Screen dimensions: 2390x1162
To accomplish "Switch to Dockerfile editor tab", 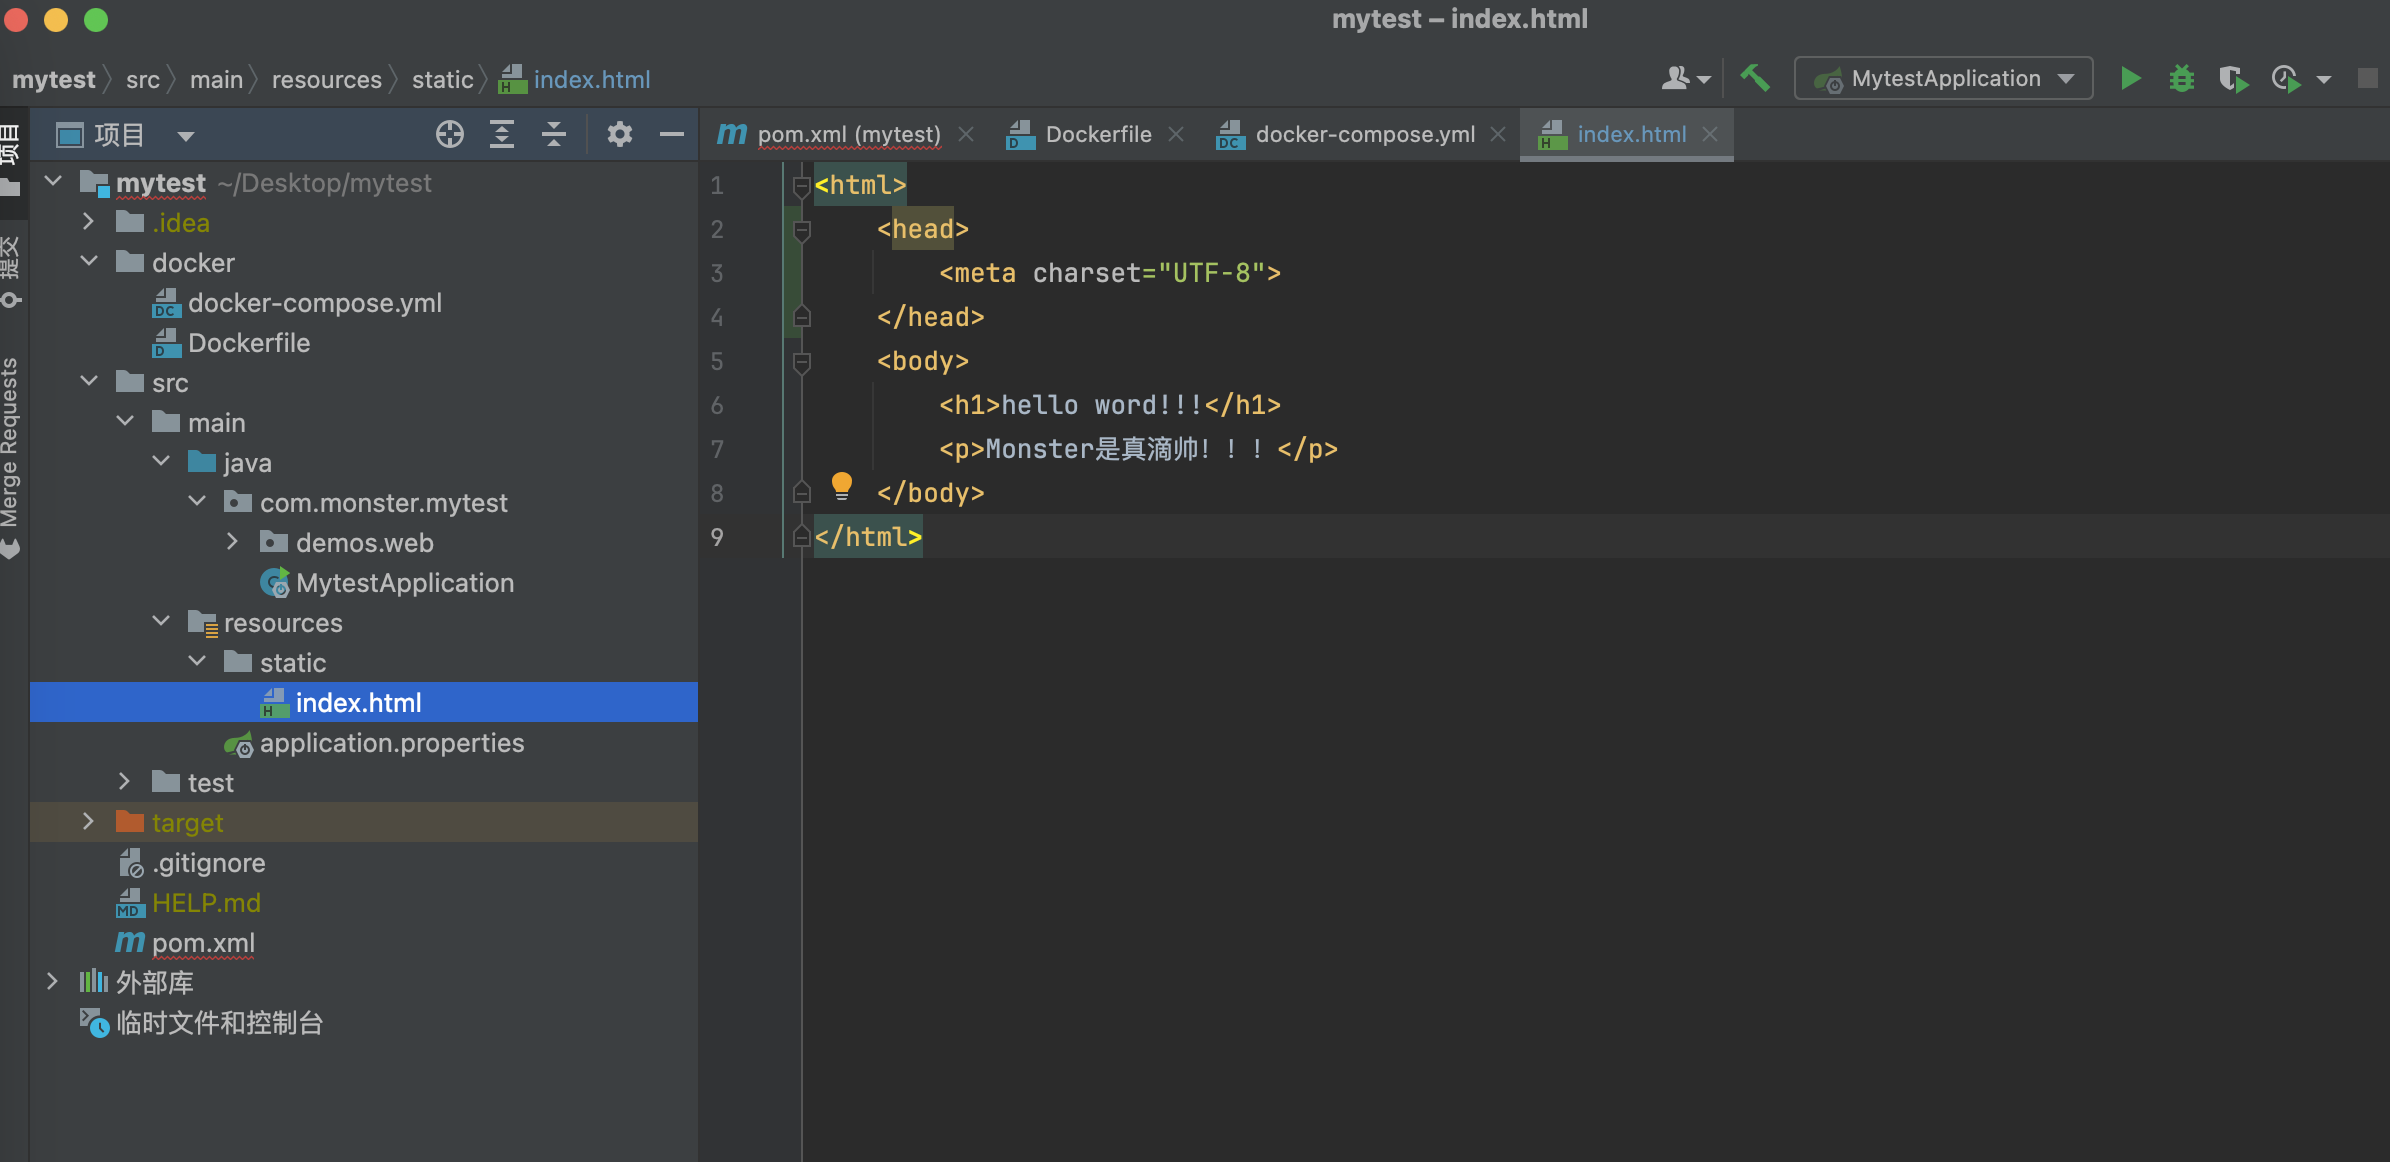I will point(1097,134).
